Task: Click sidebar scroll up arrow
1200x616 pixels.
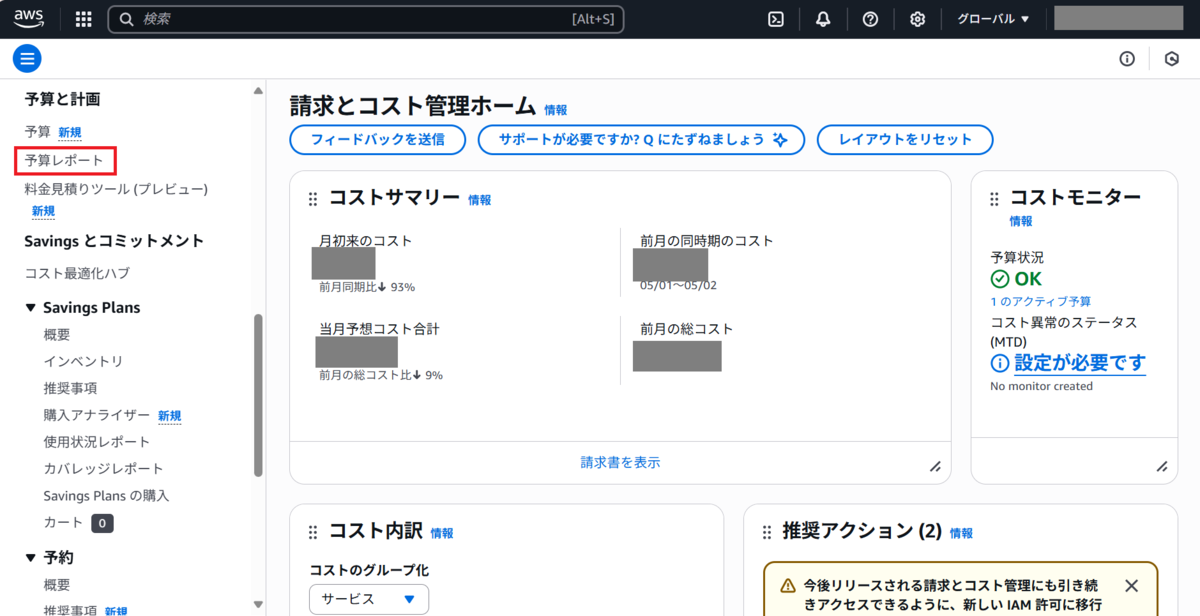Action: [x=259, y=91]
